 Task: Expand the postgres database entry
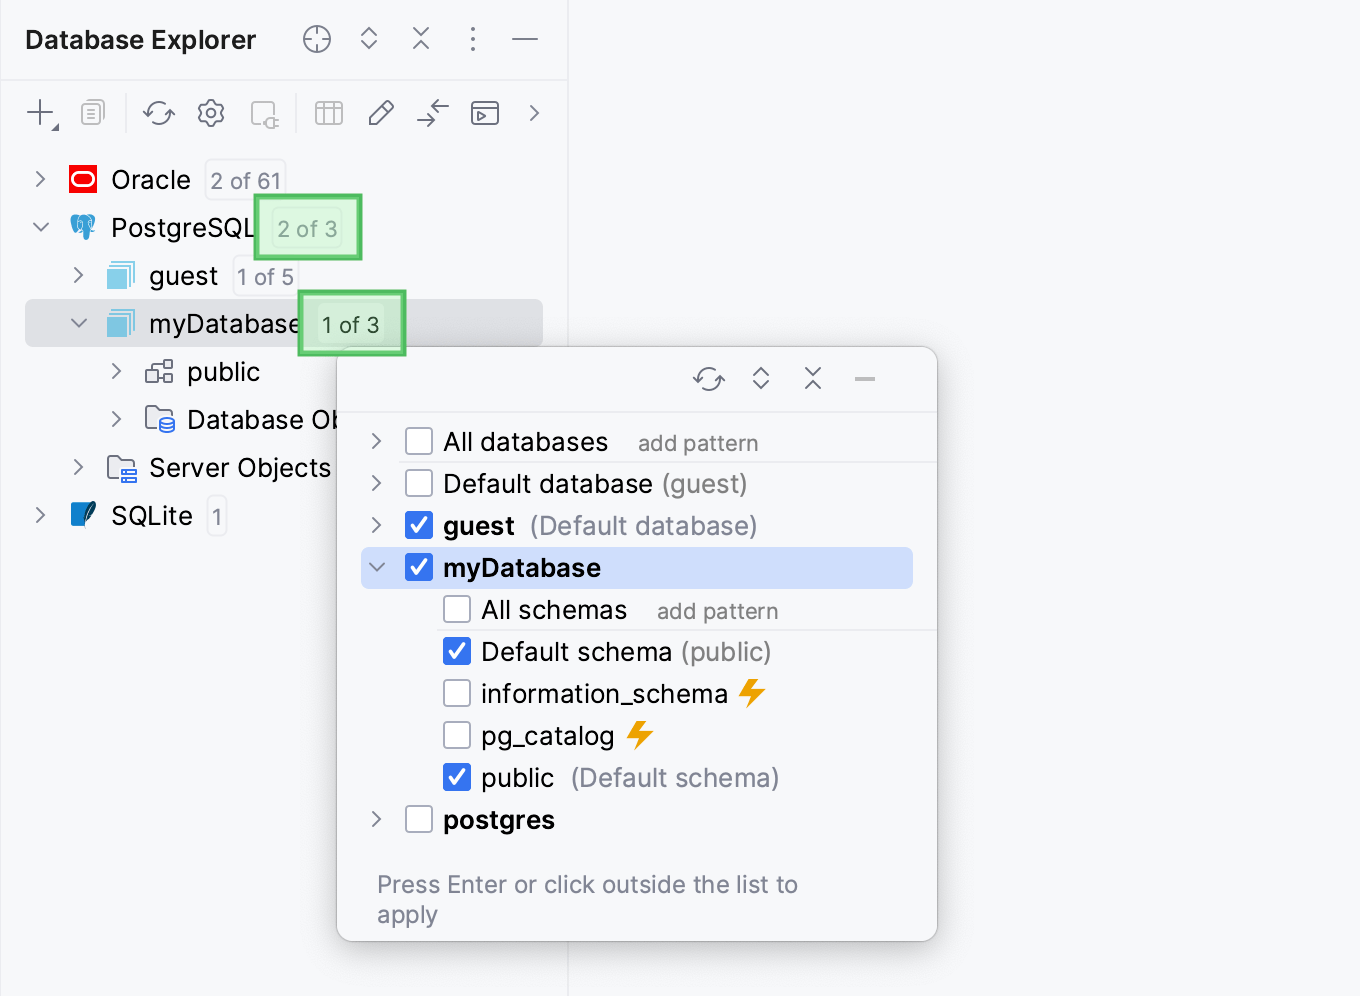point(377,819)
